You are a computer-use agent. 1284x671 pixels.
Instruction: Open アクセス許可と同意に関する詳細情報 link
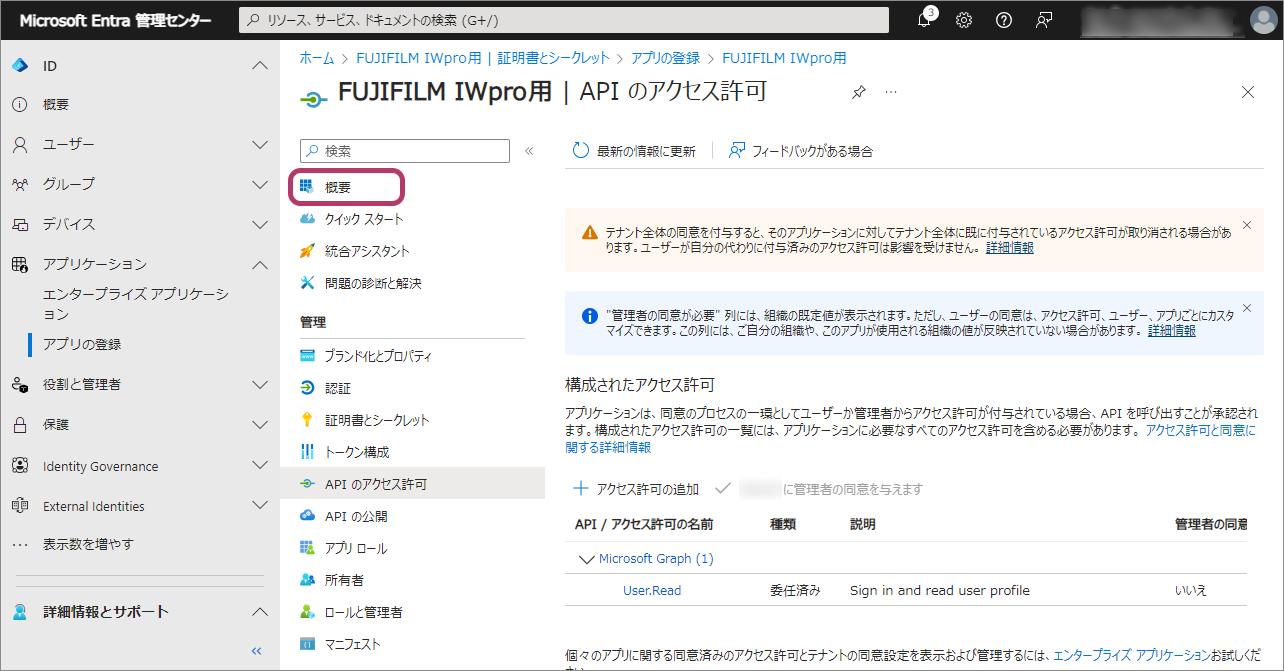point(910,439)
